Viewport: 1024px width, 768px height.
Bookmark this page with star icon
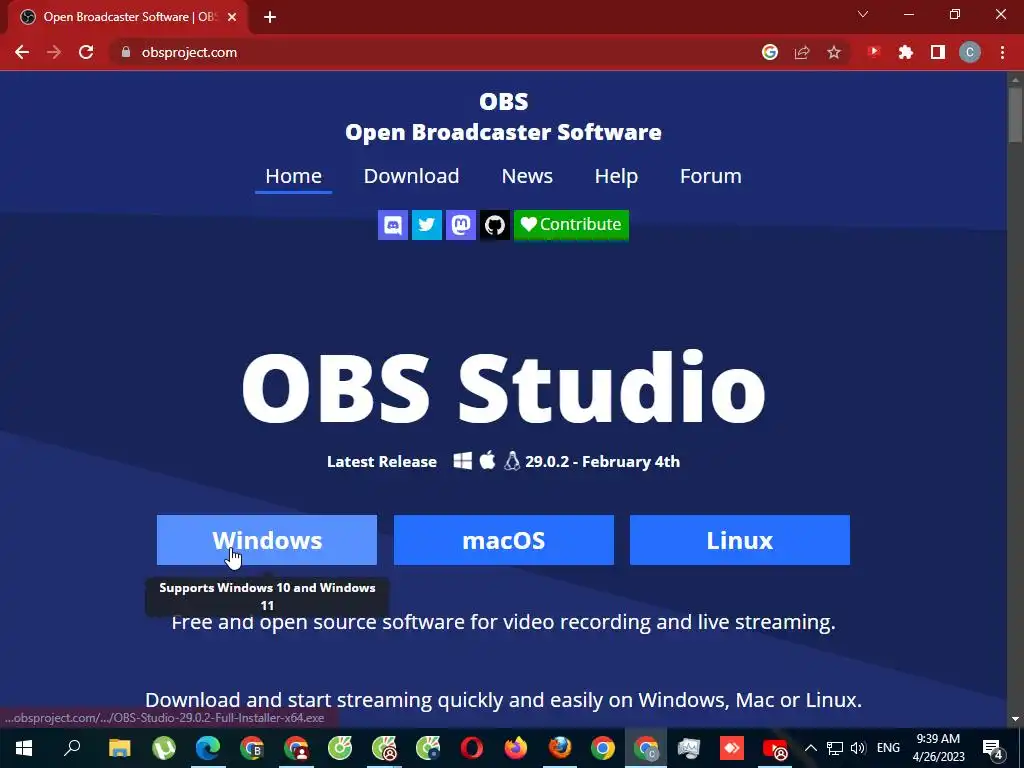(834, 52)
